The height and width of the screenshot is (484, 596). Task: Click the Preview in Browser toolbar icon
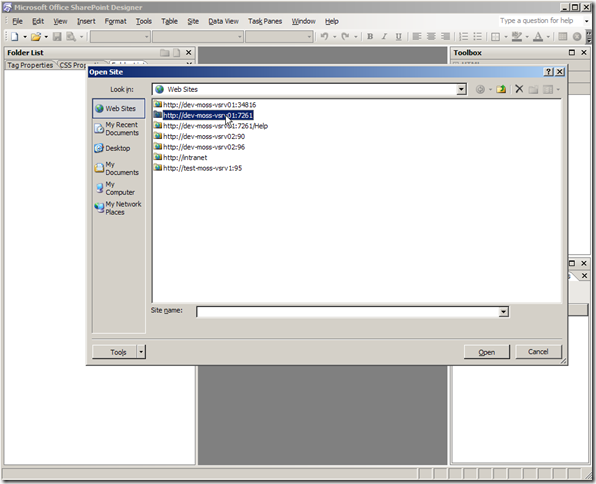click(71, 36)
